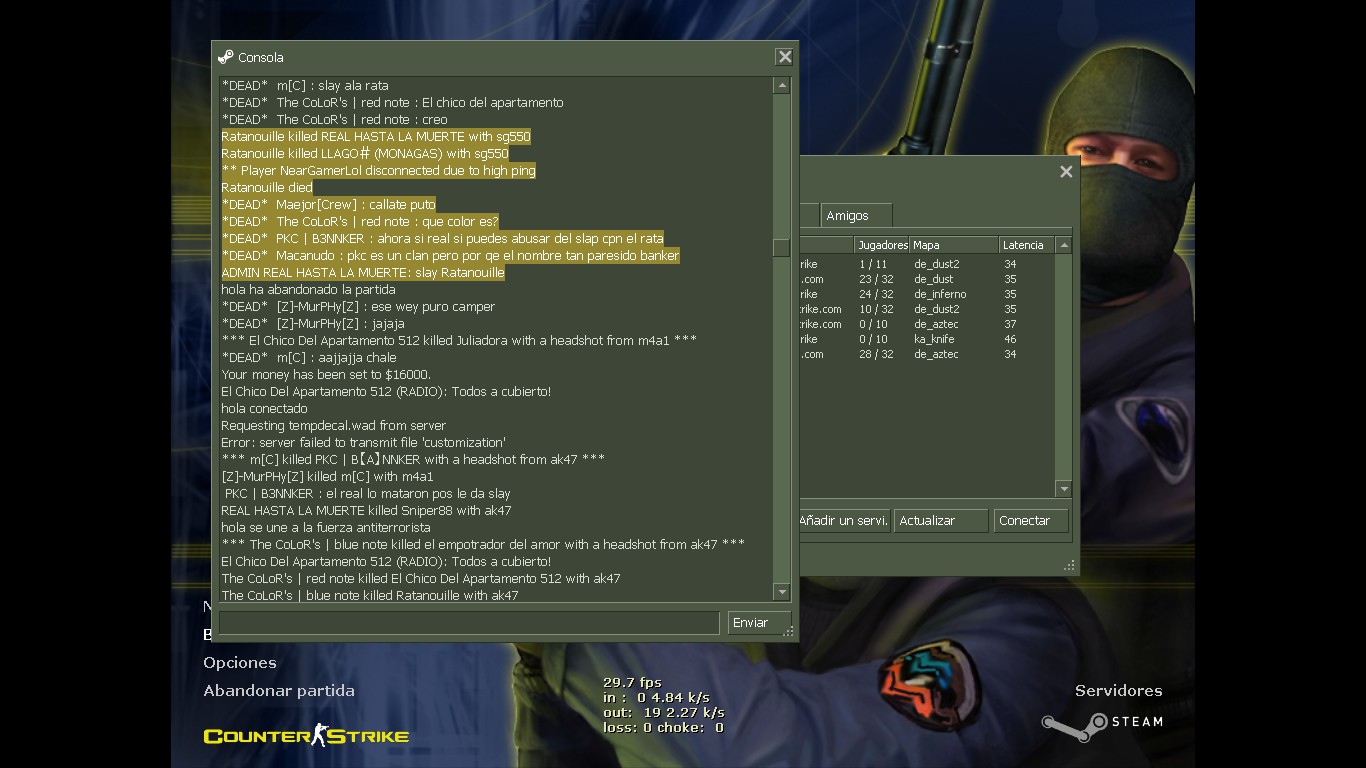Image resolution: width=1366 pixels, height=768 pixels.
Task: Click server list scrollbar down arrow
Action: tap(1064, 489)
